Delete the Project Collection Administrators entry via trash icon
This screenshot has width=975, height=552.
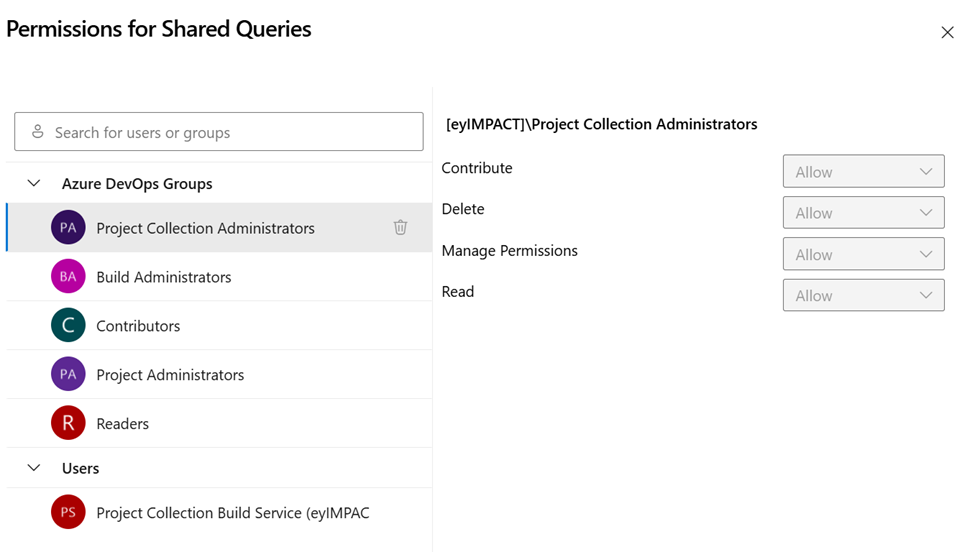tap(400, 228)
